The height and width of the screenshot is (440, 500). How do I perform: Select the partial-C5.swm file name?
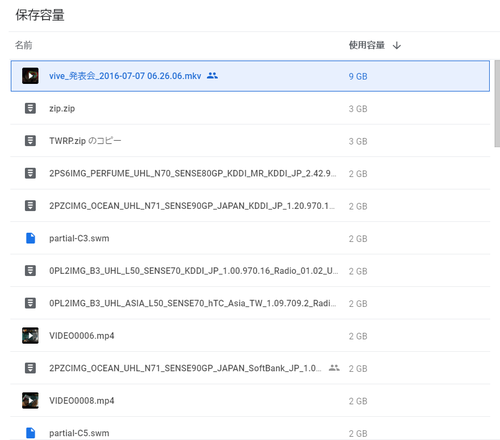(x=79, y=433)
